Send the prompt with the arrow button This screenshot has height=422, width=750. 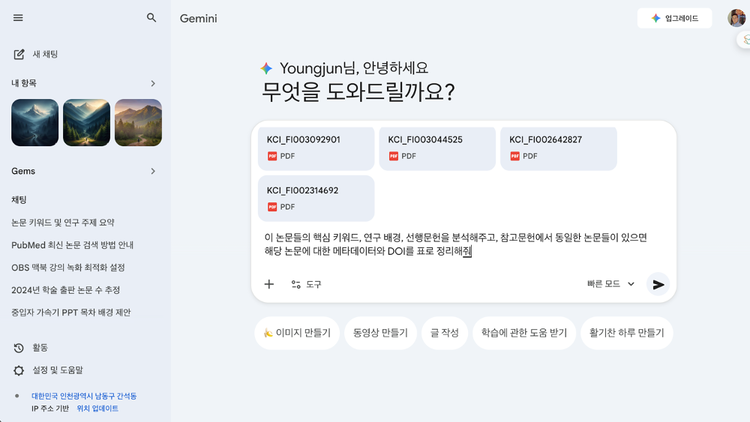click(658, 284)
